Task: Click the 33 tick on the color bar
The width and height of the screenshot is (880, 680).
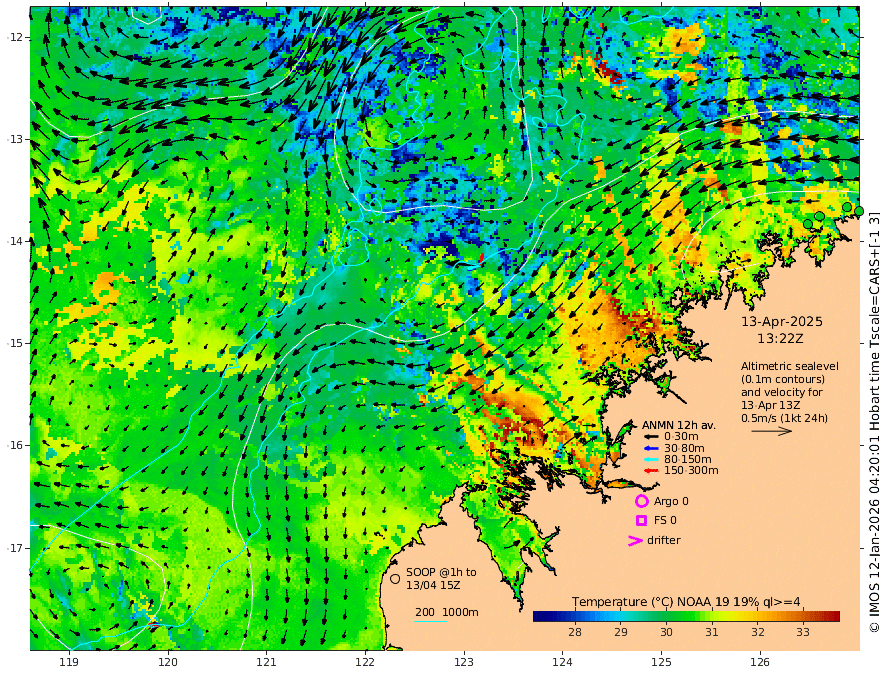Action: click(x=803, y=632)
